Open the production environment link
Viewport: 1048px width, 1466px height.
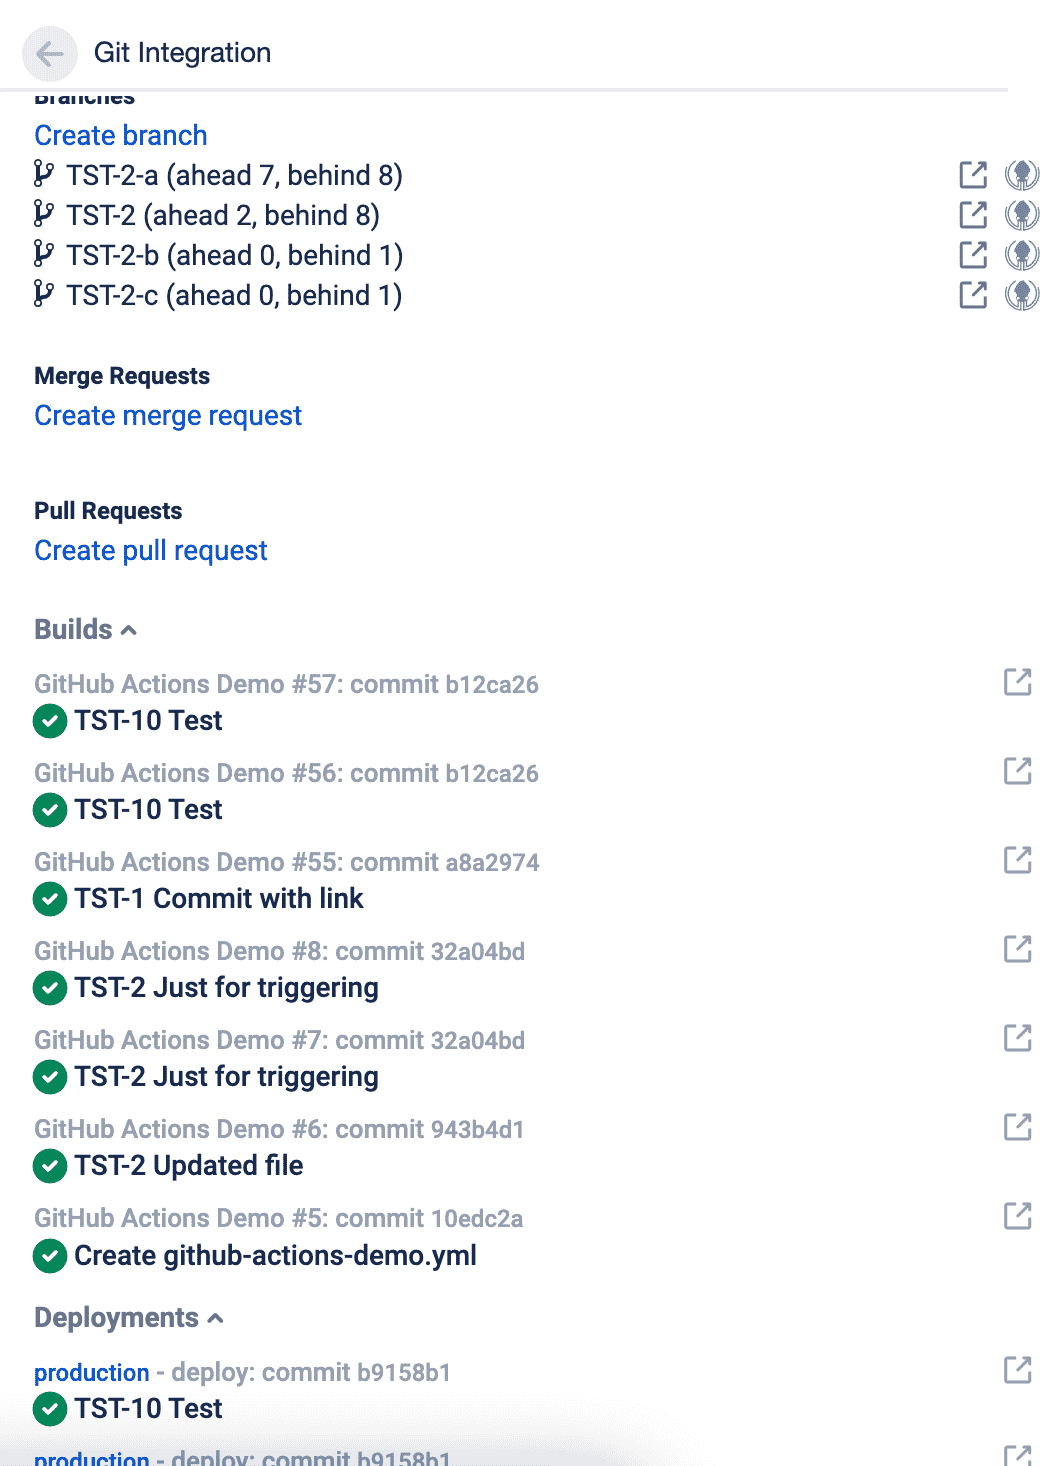[x=92, y=1373]
